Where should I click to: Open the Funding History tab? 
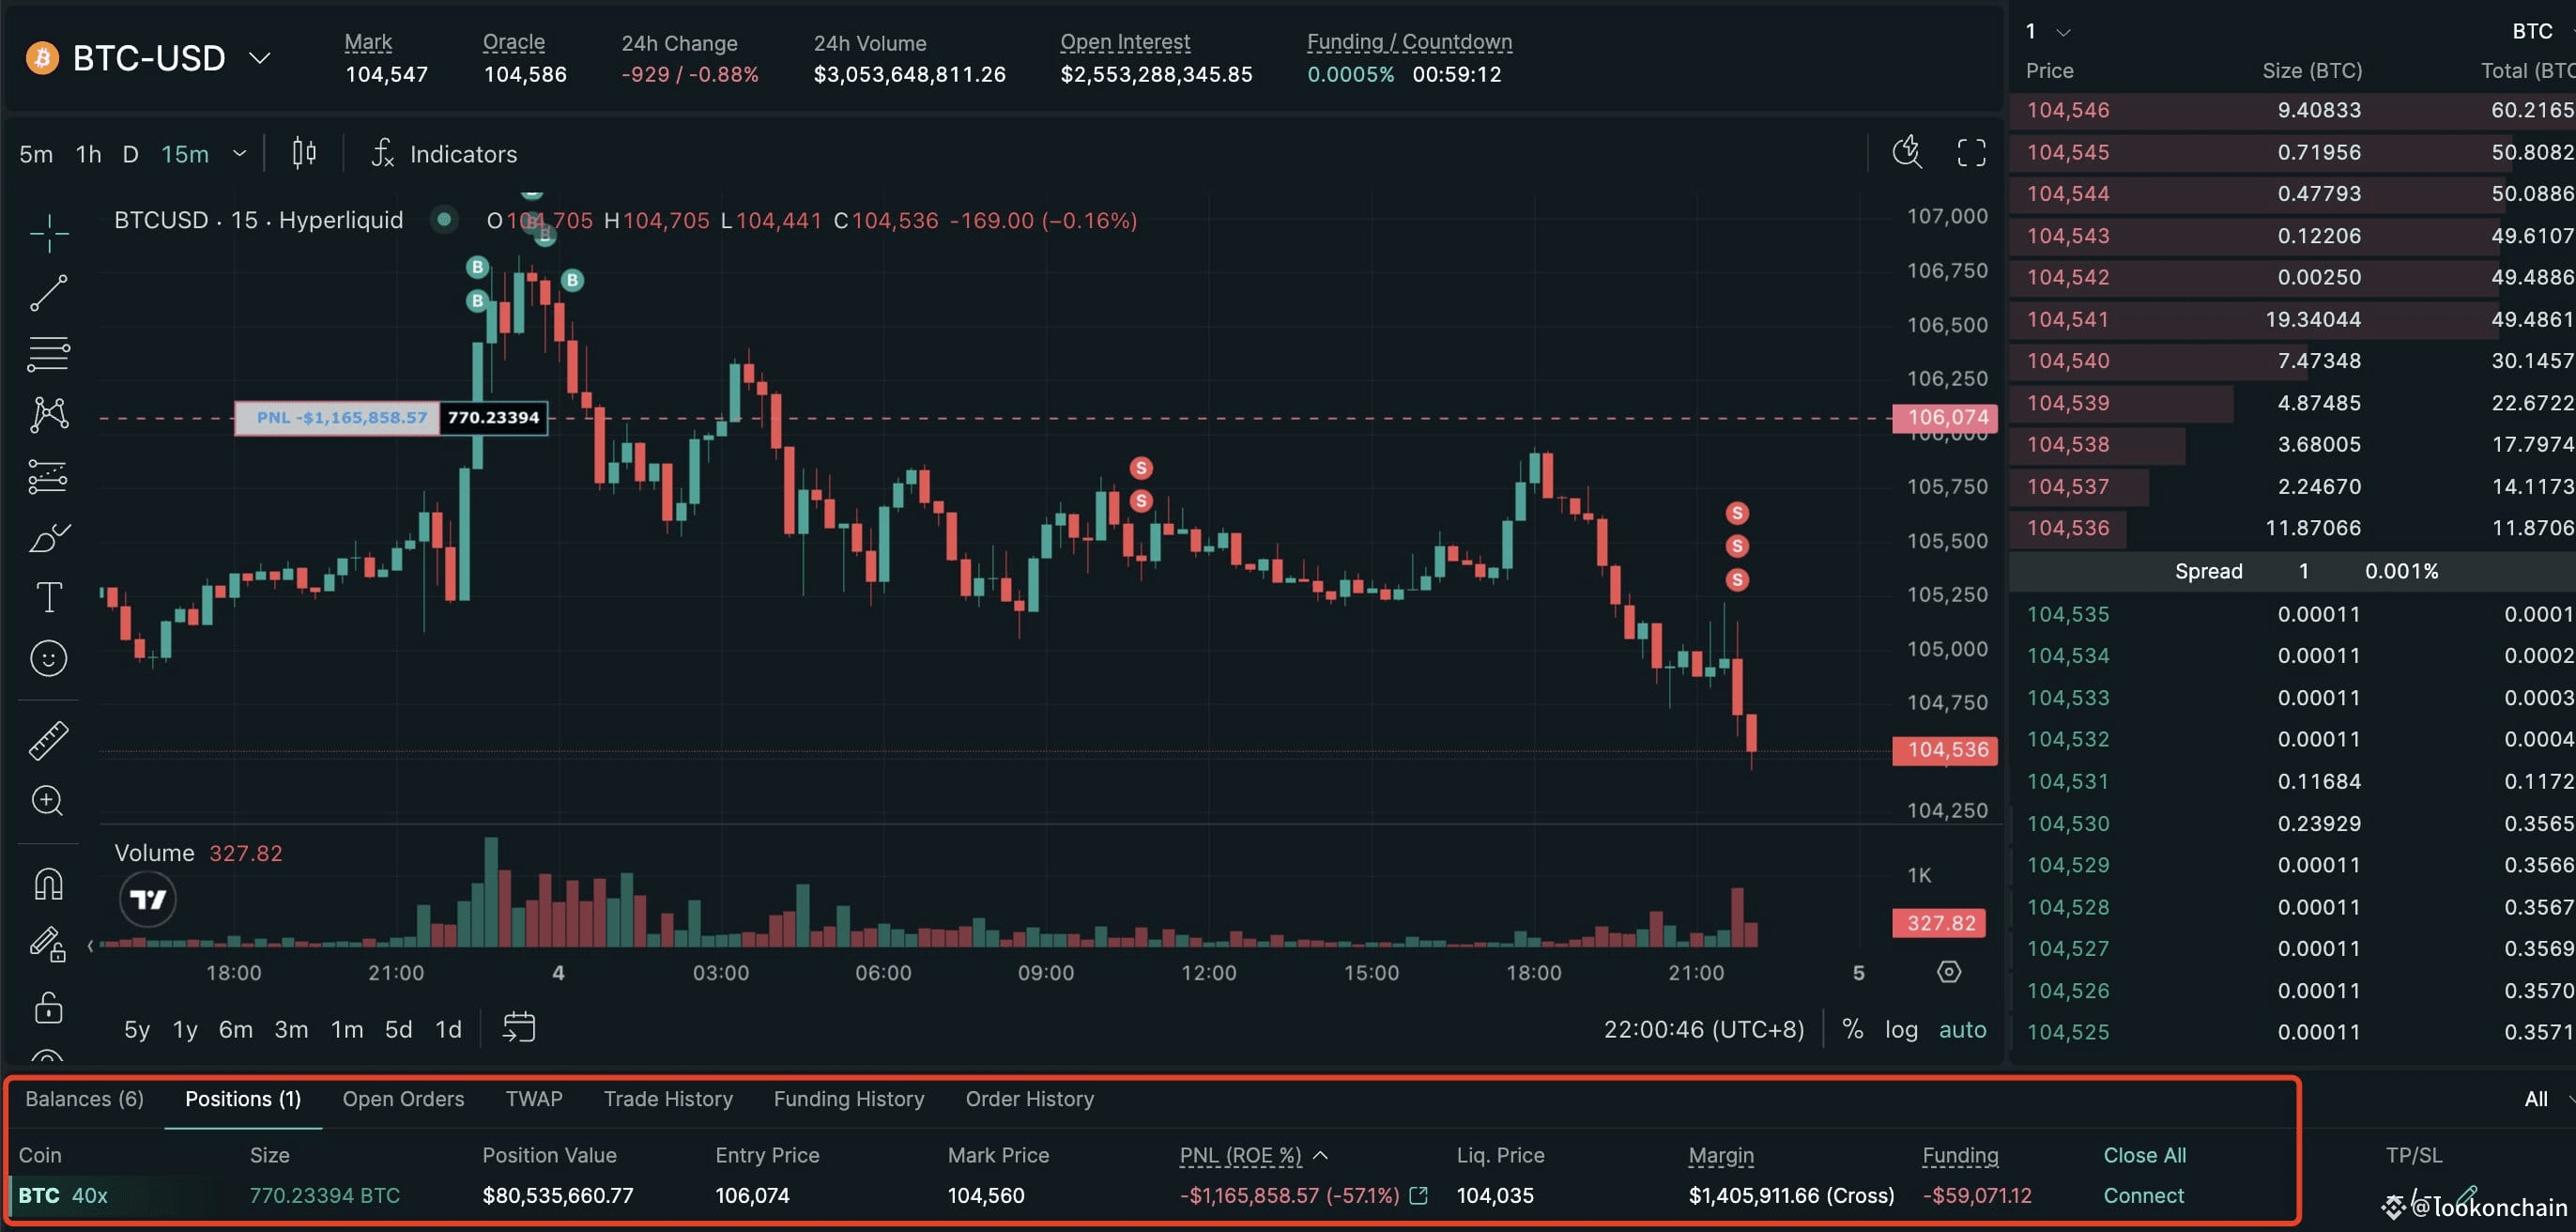pyautogui.click(x=849, y=1099)
